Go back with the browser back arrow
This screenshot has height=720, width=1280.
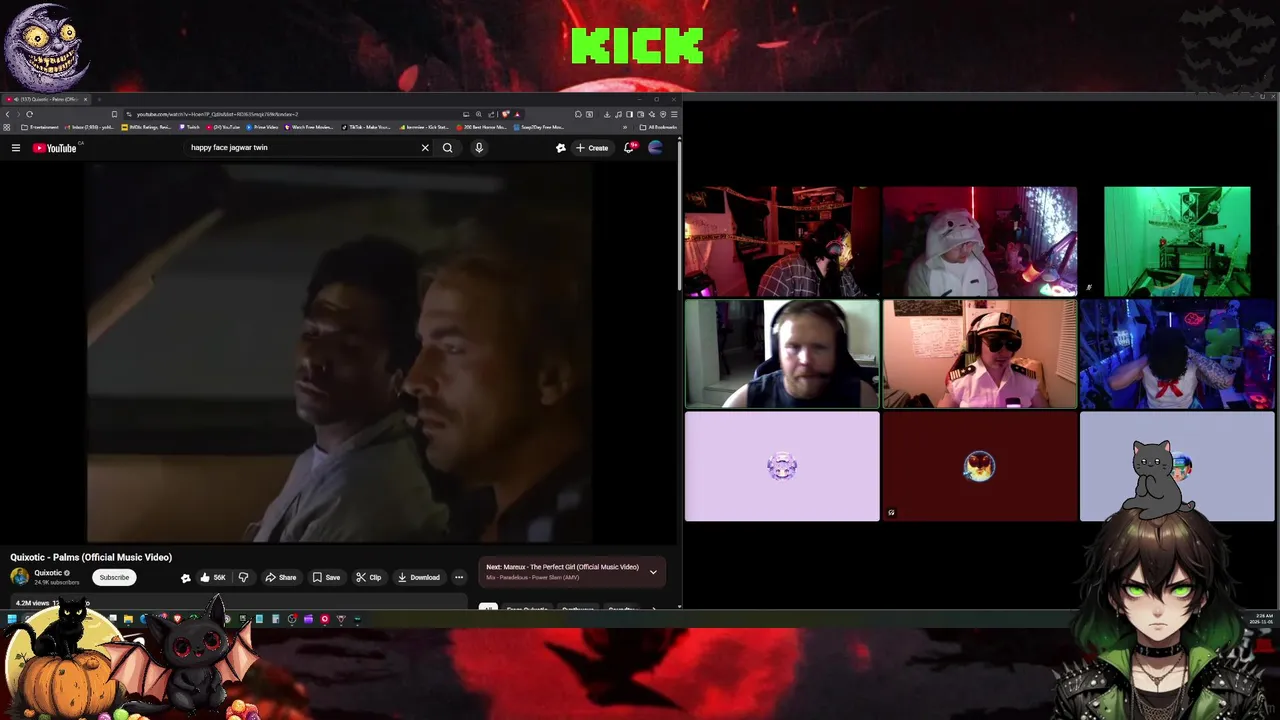coord(8,114)
